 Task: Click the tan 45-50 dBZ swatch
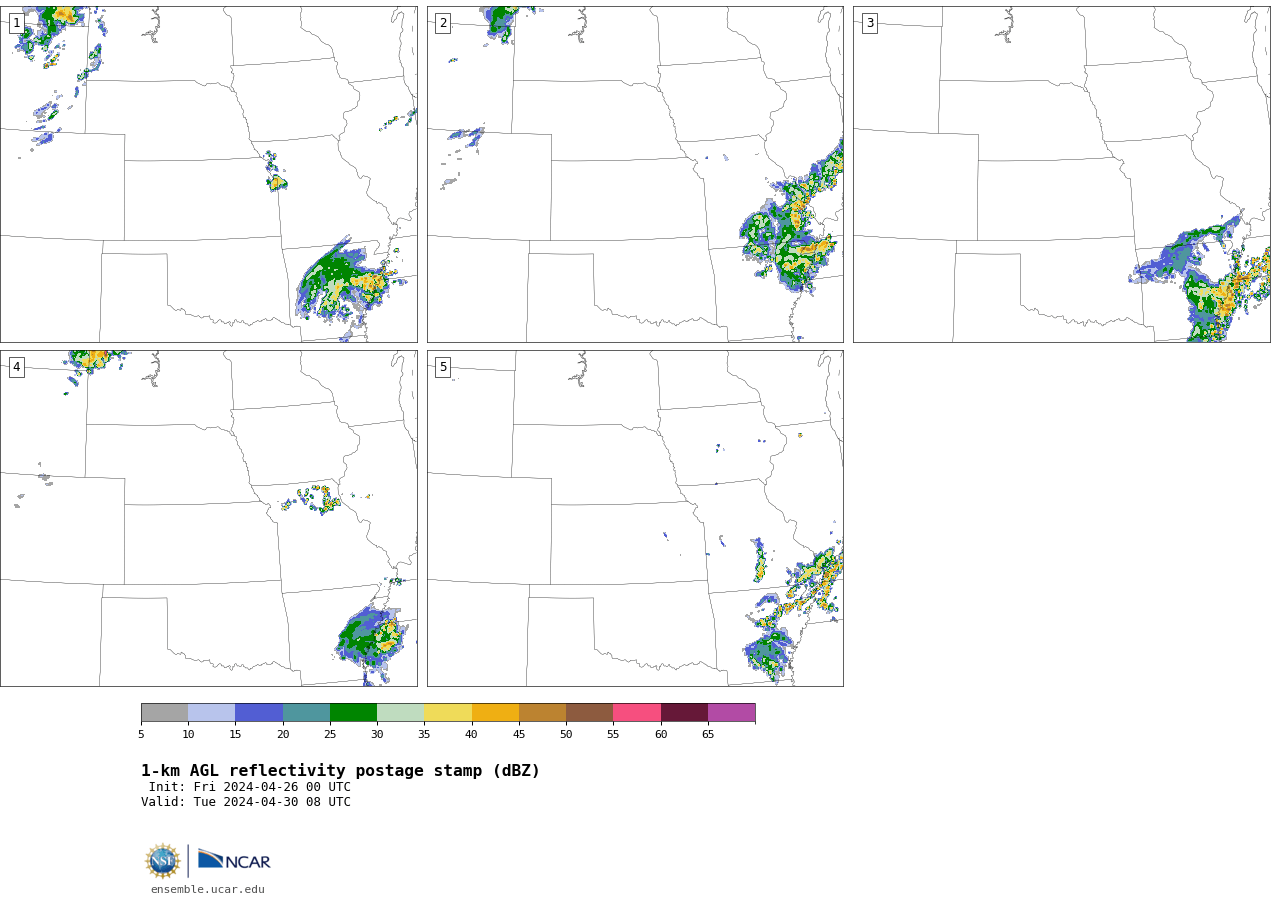pyautogui.click(x=542, y=713)
